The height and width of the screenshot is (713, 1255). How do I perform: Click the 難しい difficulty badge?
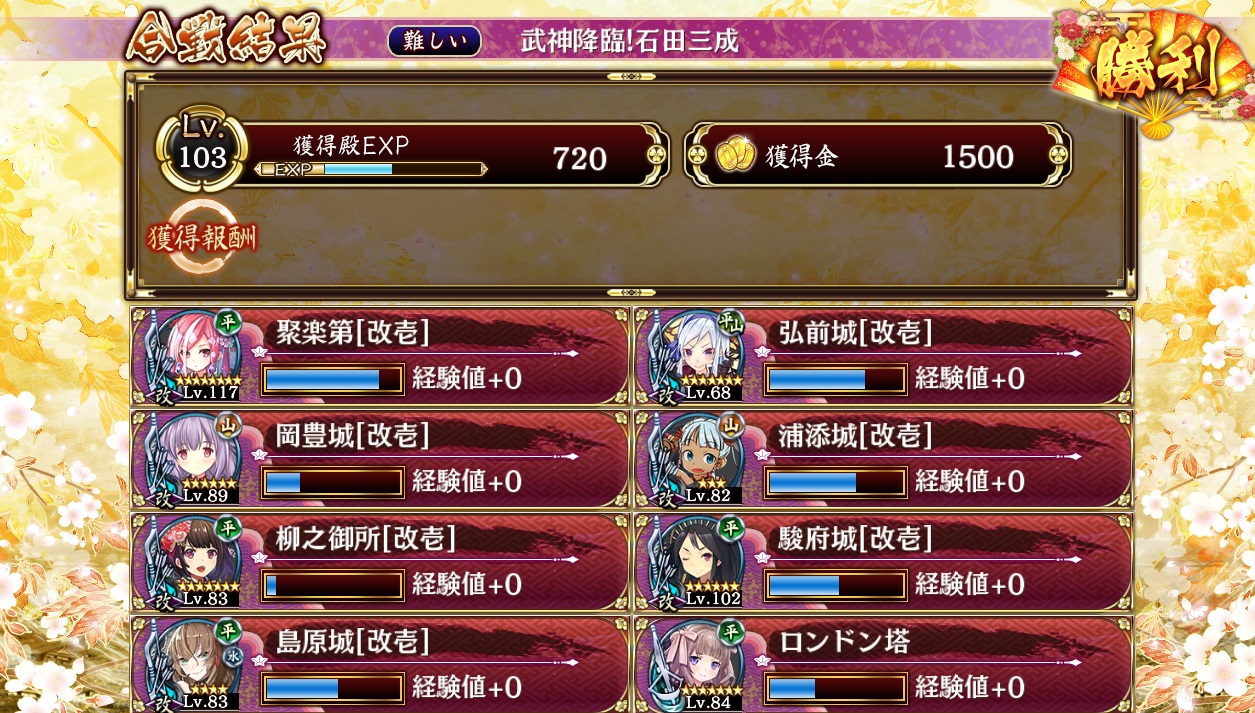tap(434, 41)
